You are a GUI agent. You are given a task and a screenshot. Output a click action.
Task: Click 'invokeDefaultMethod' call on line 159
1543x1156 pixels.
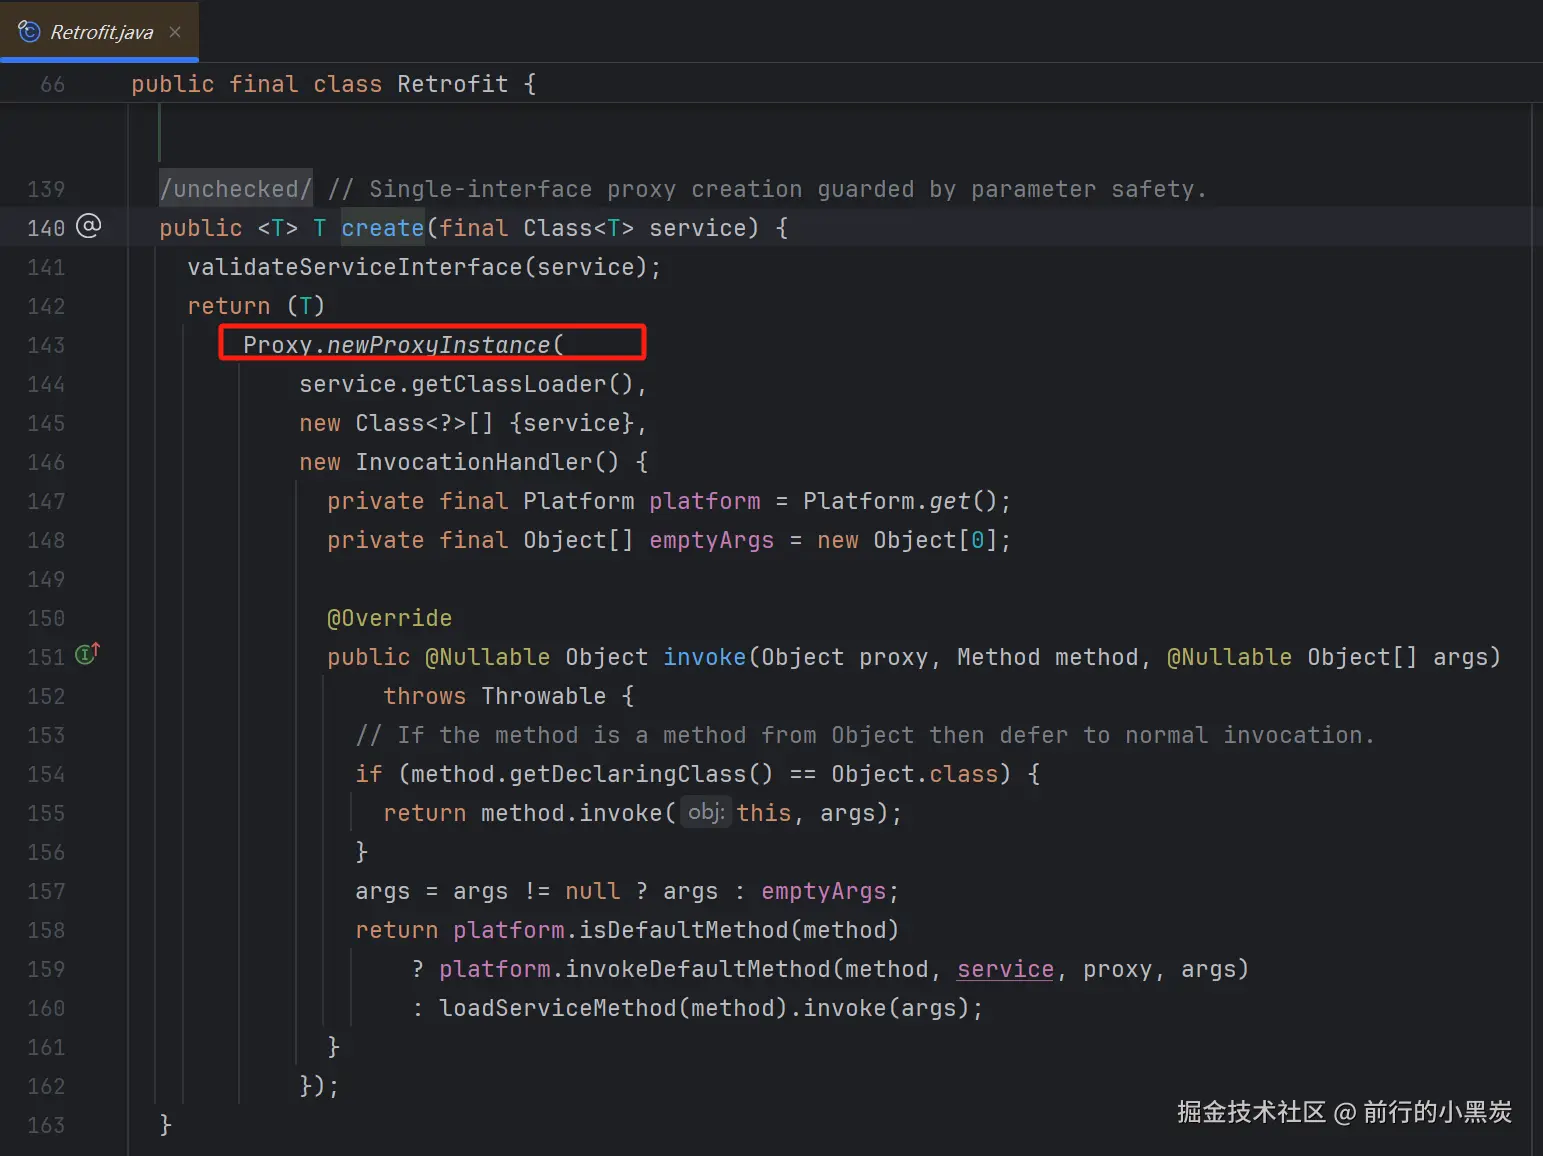pos(698,969)
